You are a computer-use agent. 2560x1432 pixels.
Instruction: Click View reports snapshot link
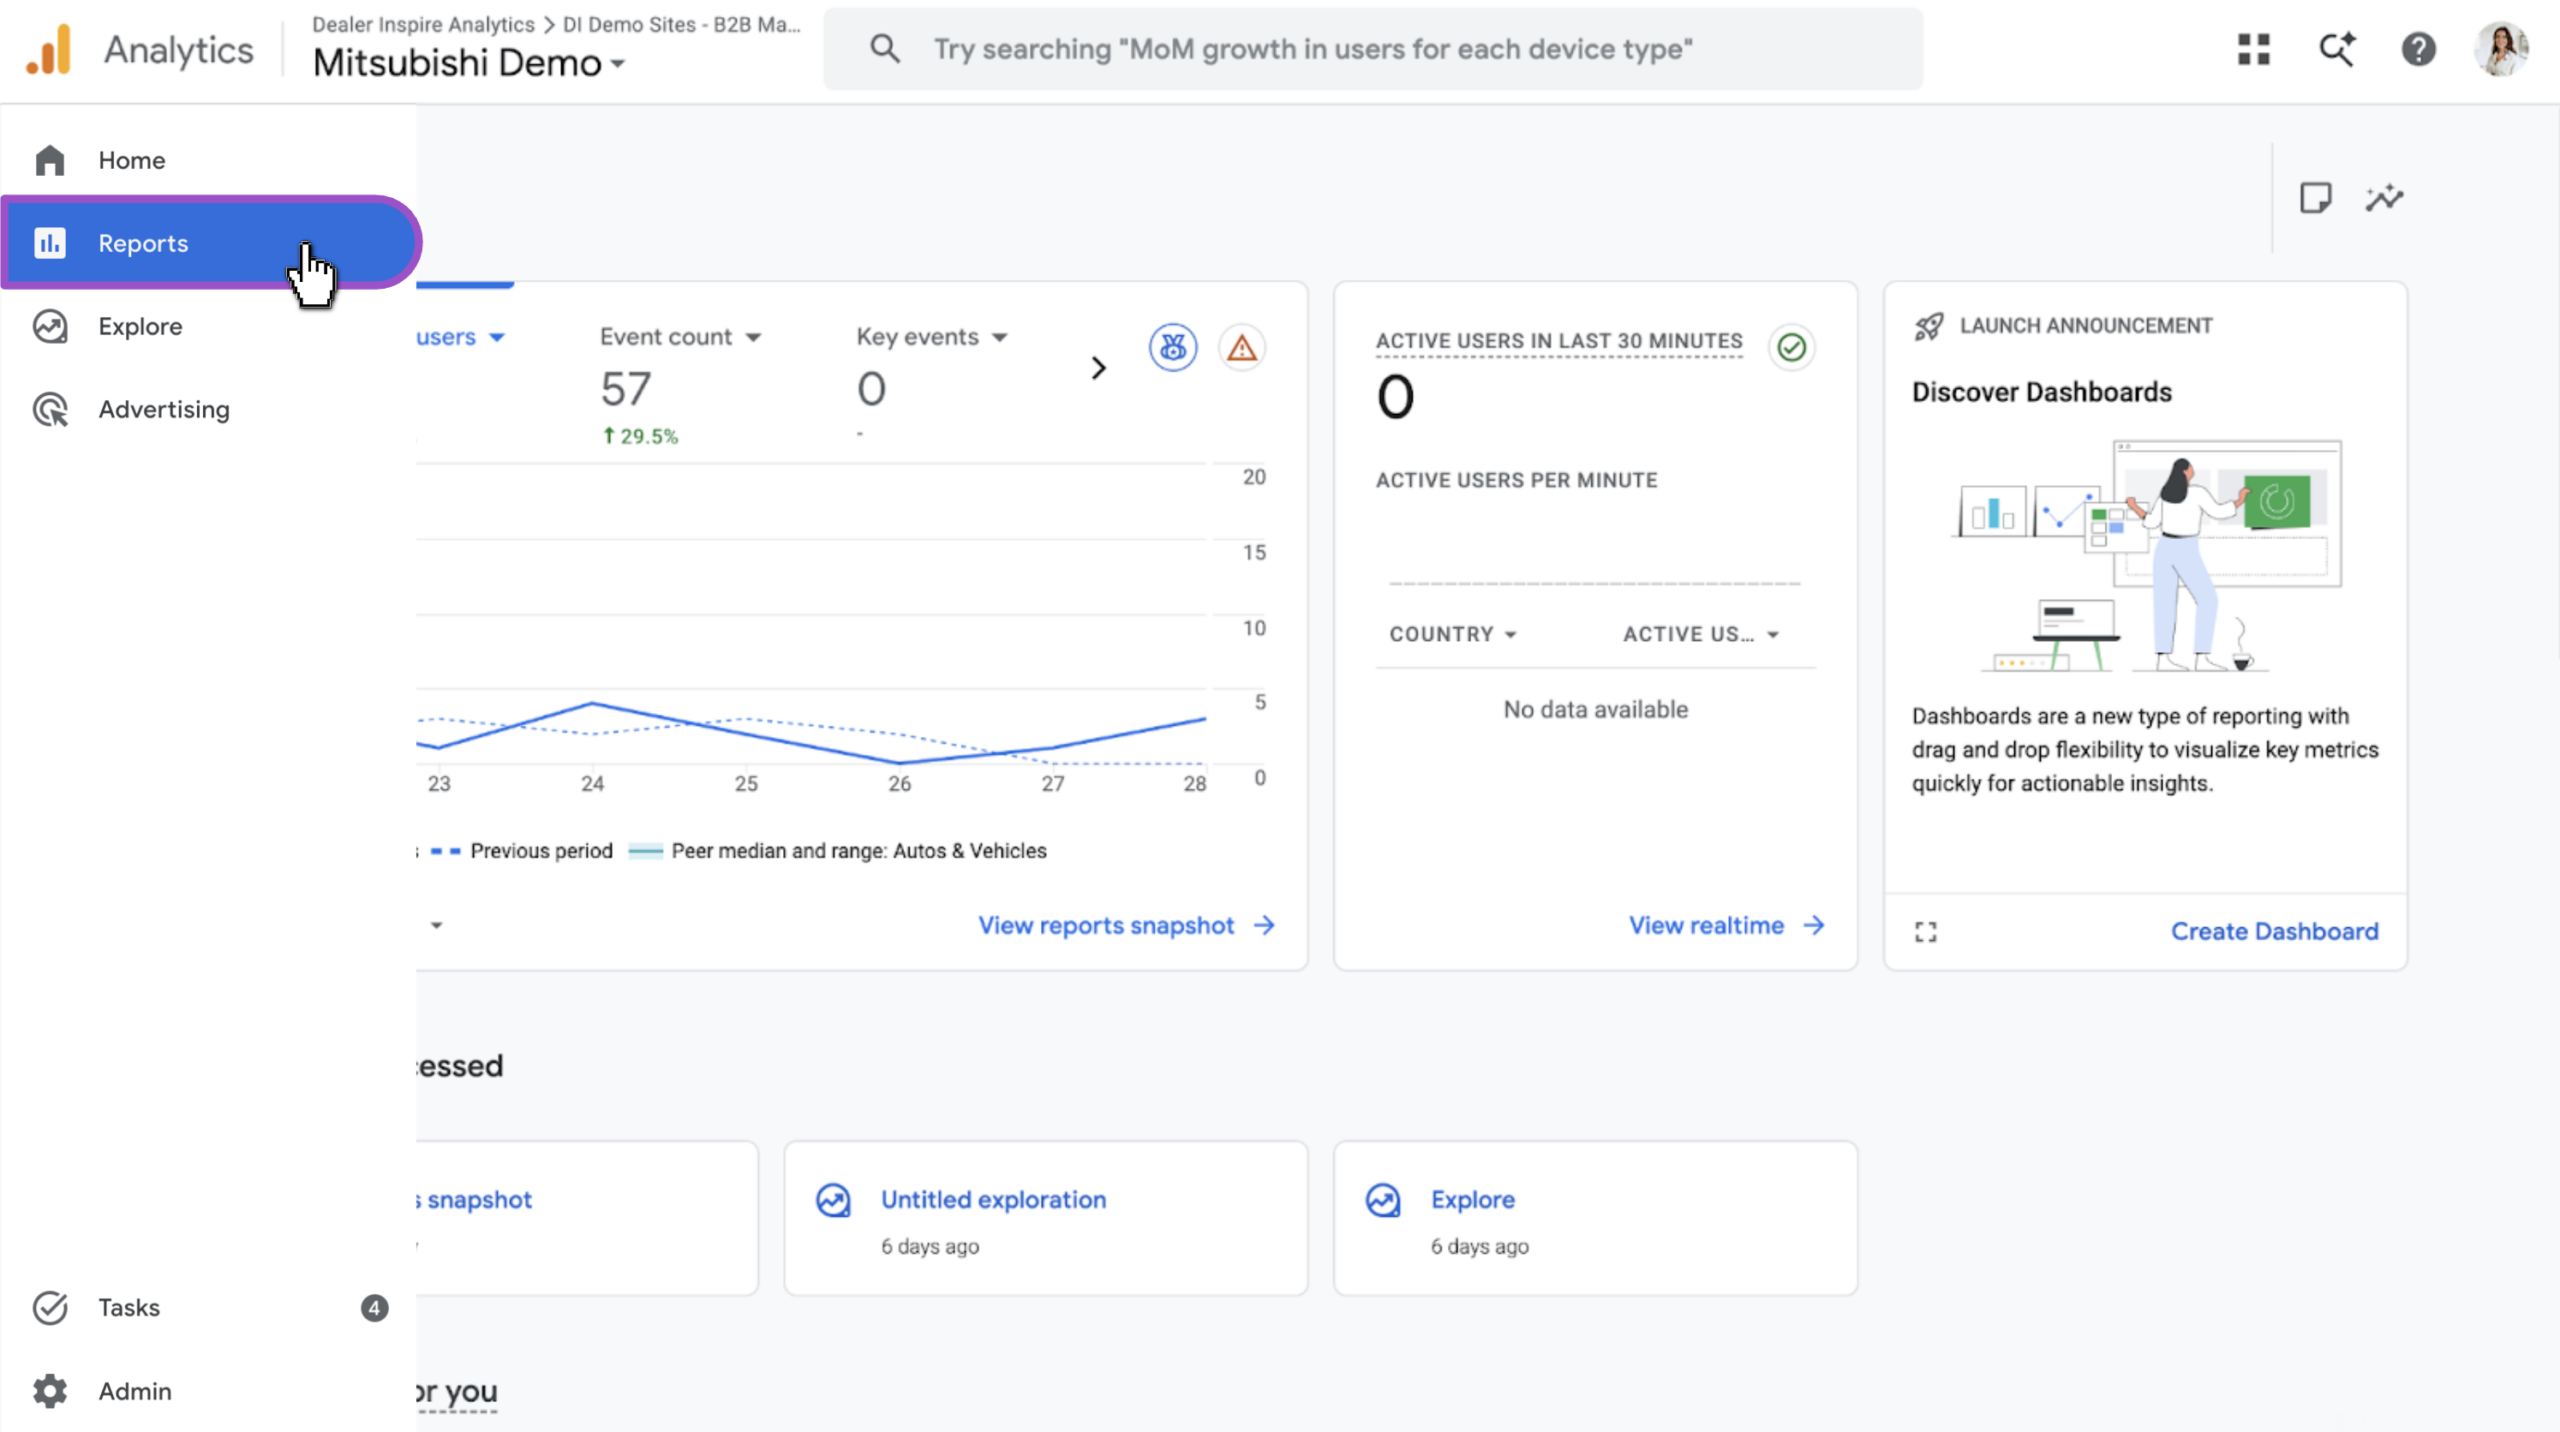(x=1126, y=925)
